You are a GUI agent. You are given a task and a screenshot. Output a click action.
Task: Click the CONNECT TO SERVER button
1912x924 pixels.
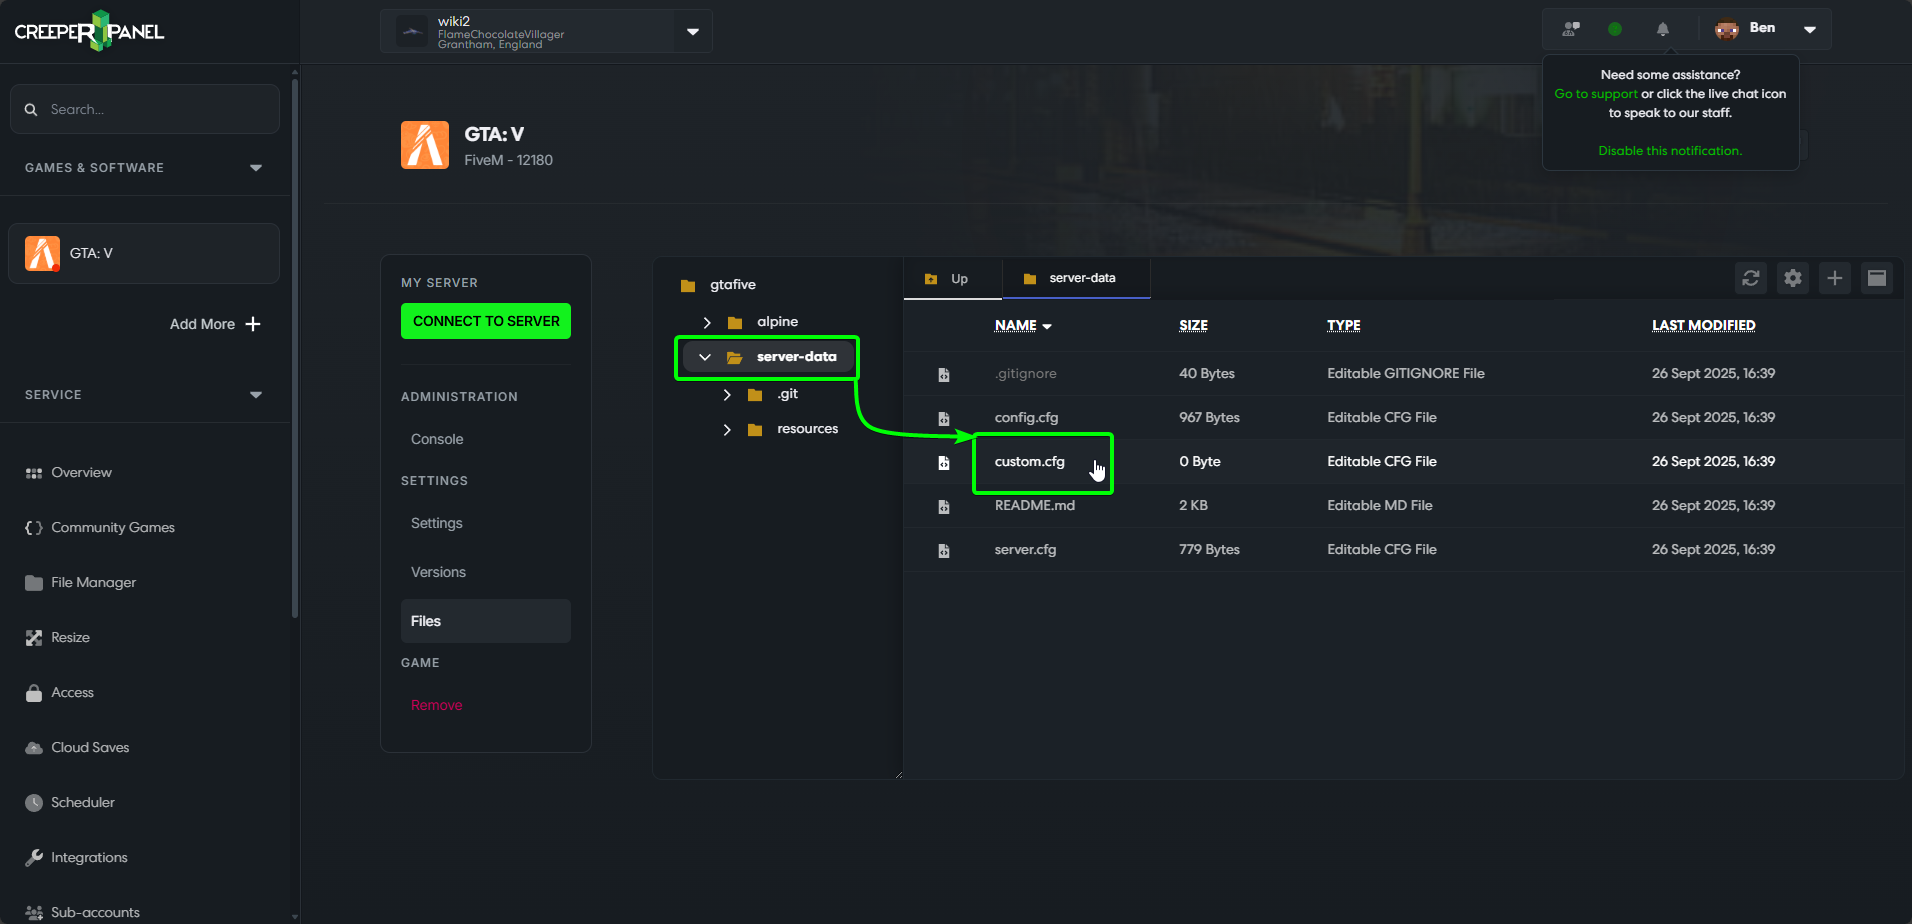click(x=486, y=321)
